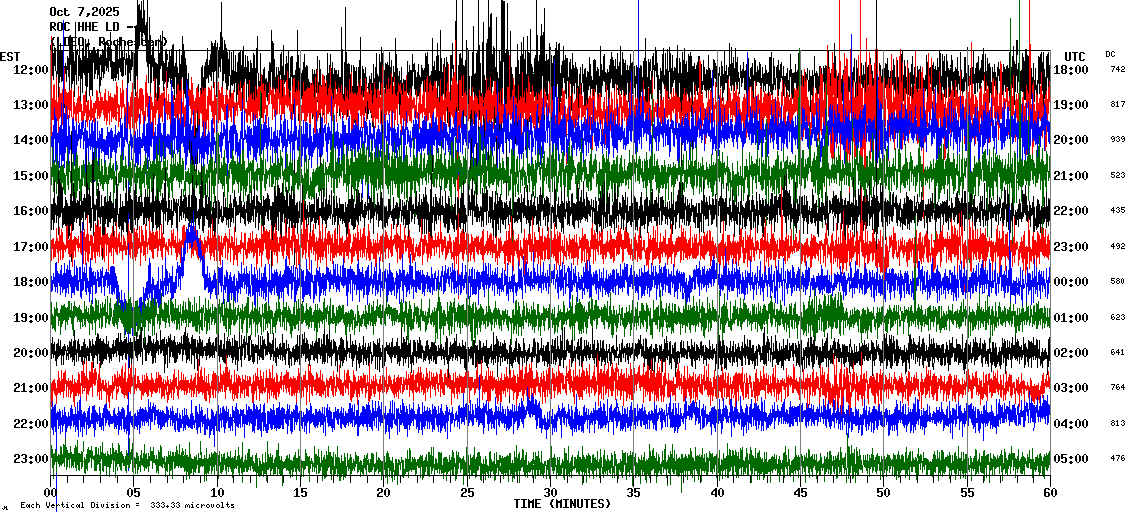This screenshot has width=1130, height=519.
Task: Click the Each Vertical Division scale text
Action: 127,505
